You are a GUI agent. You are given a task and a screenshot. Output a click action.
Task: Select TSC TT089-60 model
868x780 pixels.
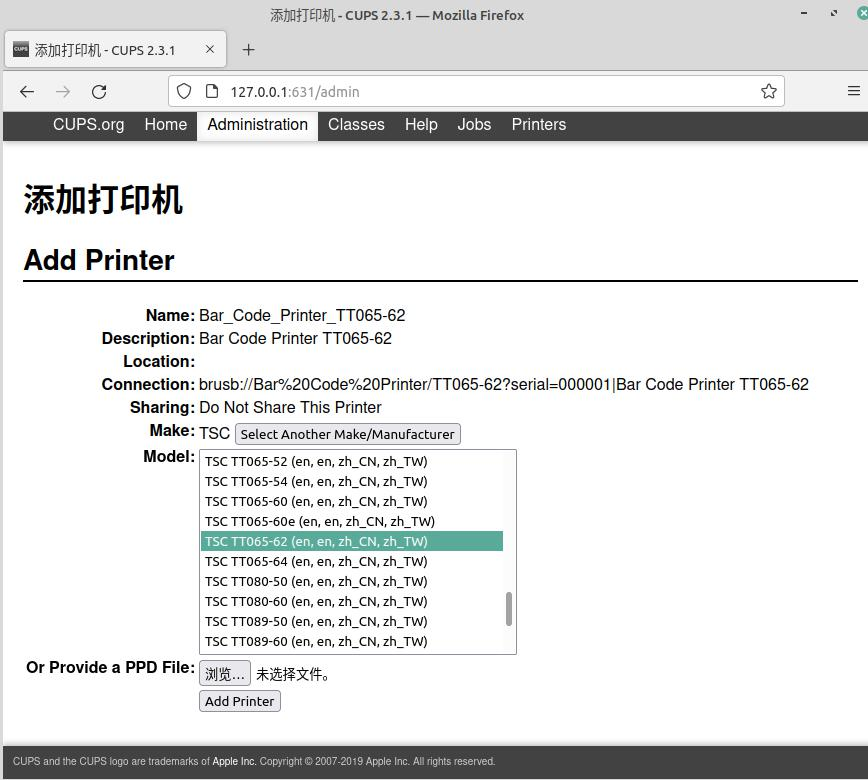[x=352, y=641]
